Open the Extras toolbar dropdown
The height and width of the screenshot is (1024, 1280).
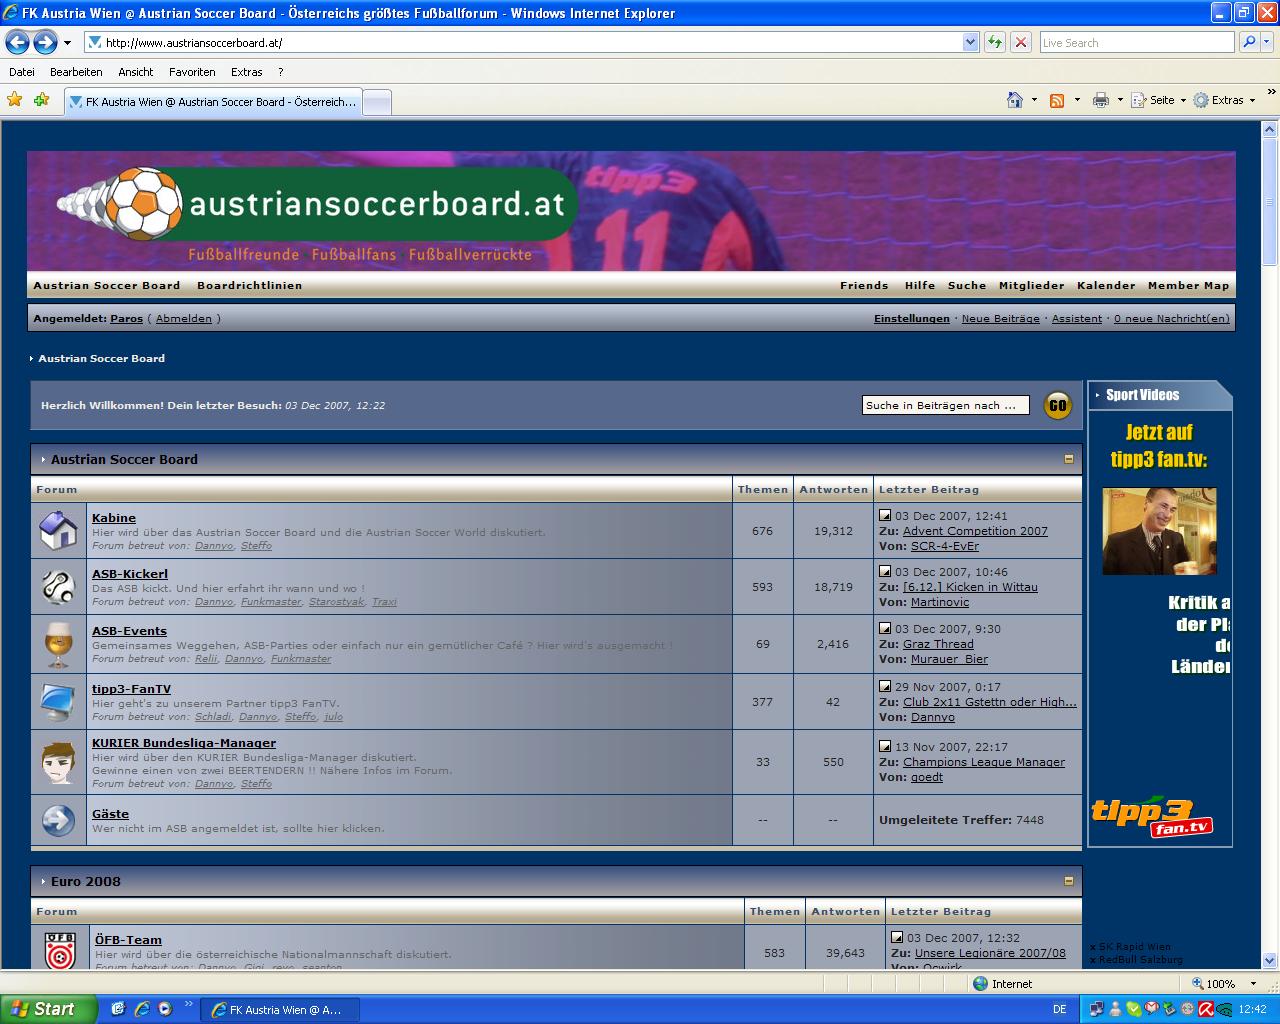tap(1224, 100)
